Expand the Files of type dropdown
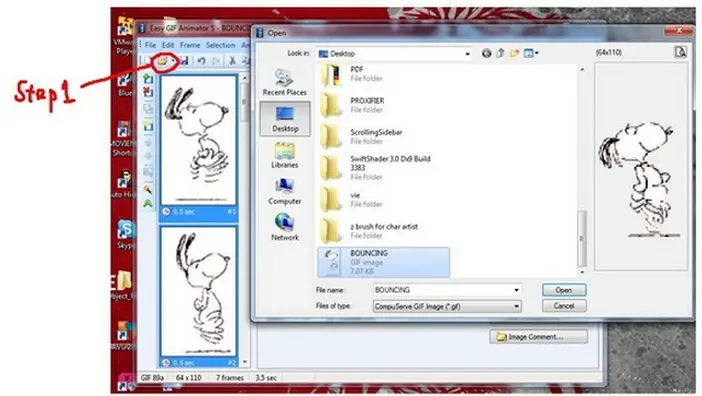Screen dimensions: 702x396 click(x=516, y=307)
